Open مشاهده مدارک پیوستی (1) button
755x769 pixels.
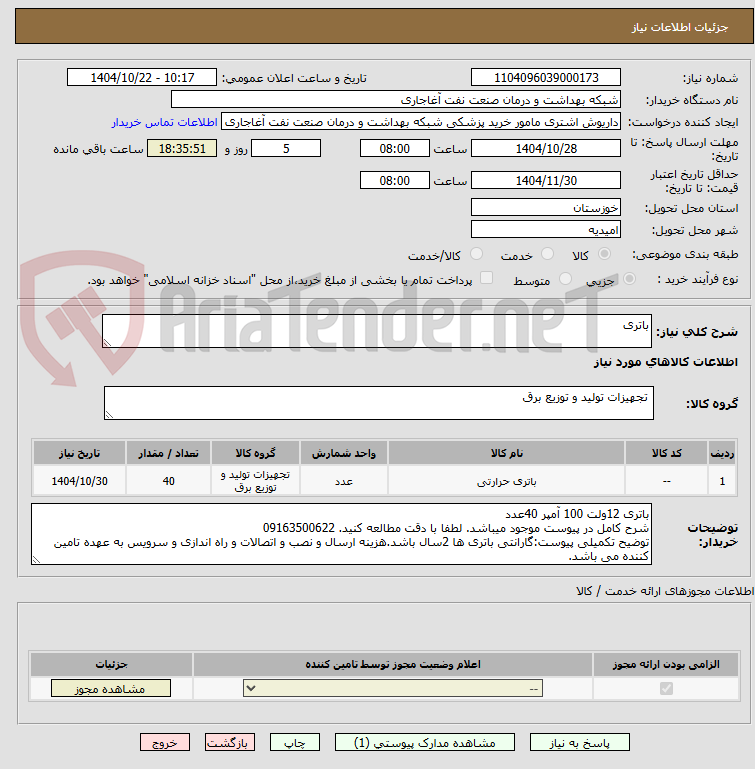point(425,743)
